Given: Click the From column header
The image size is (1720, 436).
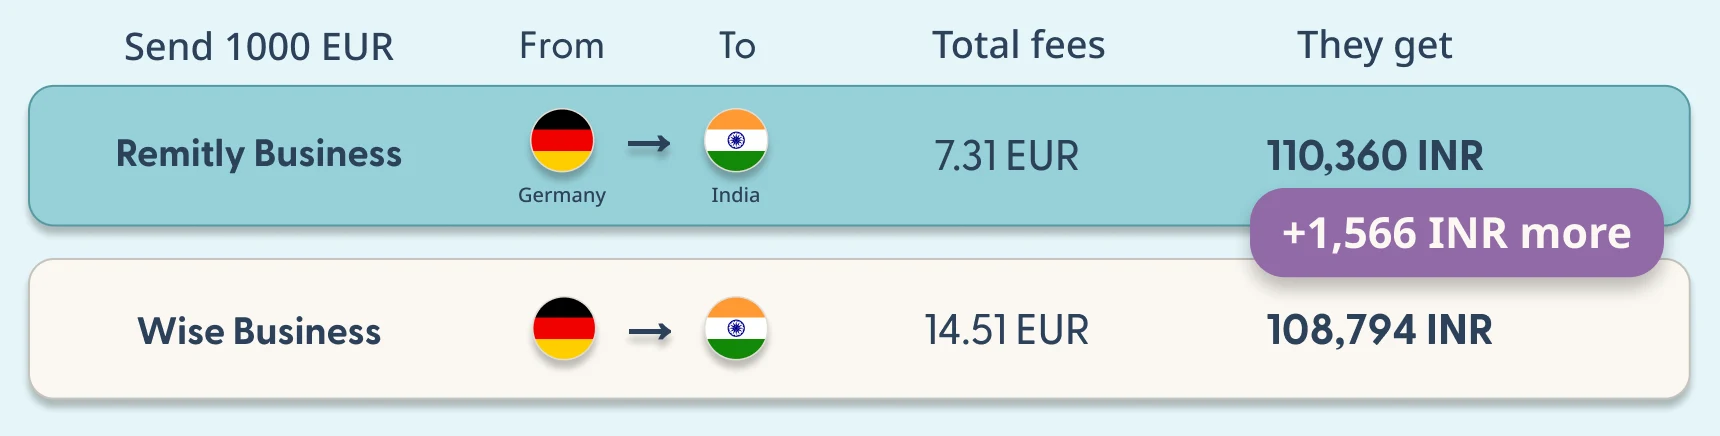Looking at the screenshot, I should pyautogui.click(x=562, y=46).
